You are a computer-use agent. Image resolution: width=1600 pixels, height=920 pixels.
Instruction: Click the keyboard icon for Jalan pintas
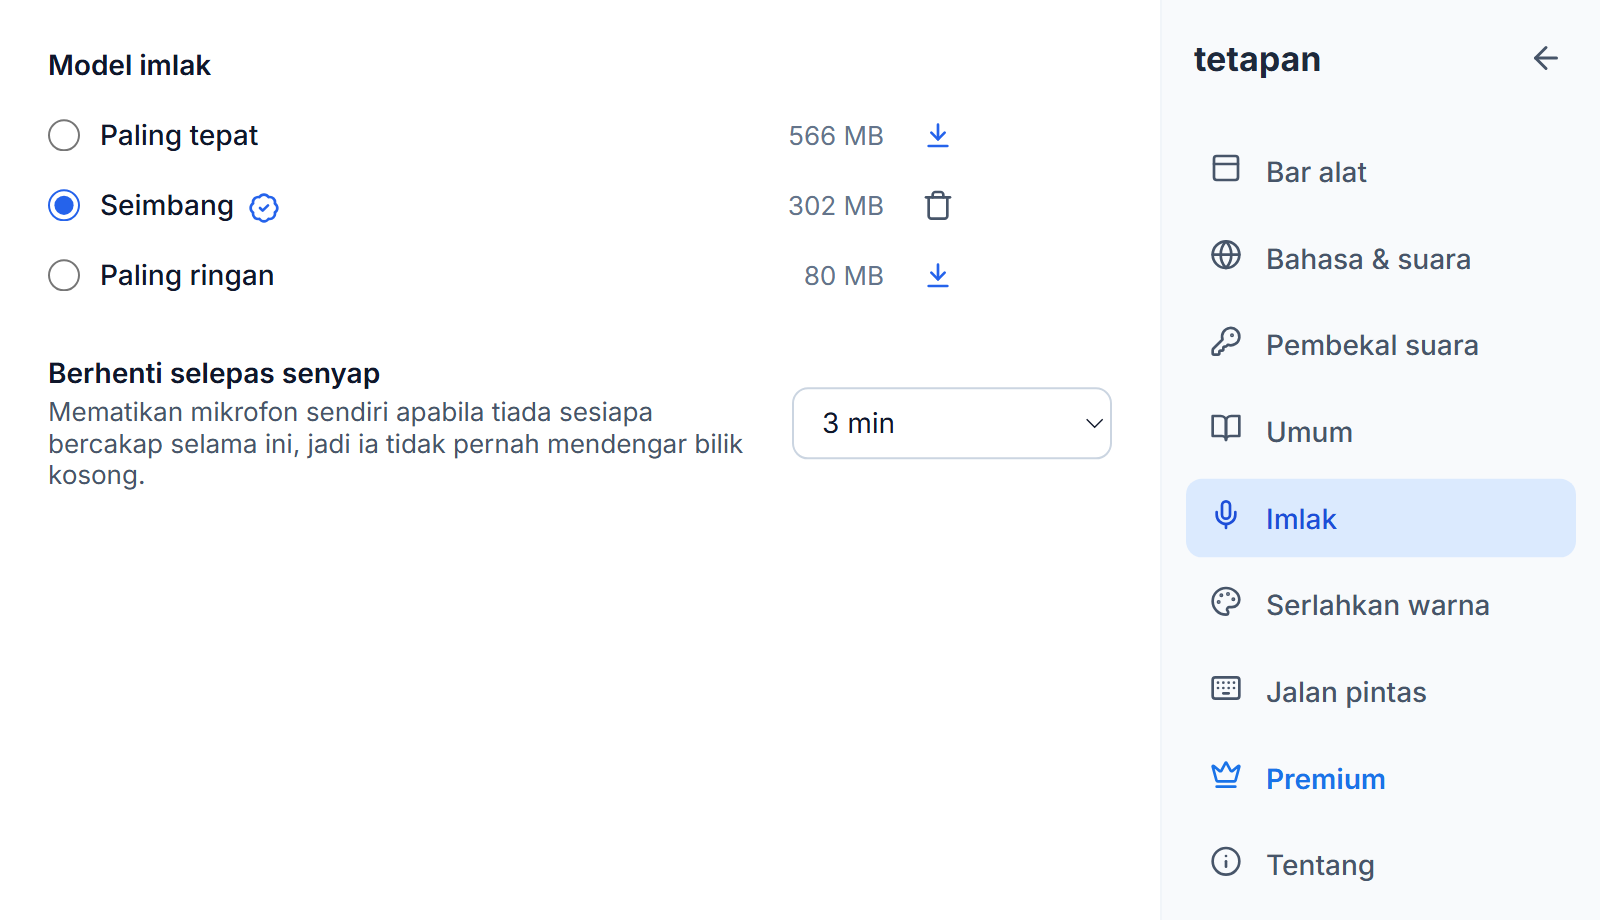[1225, 688]
